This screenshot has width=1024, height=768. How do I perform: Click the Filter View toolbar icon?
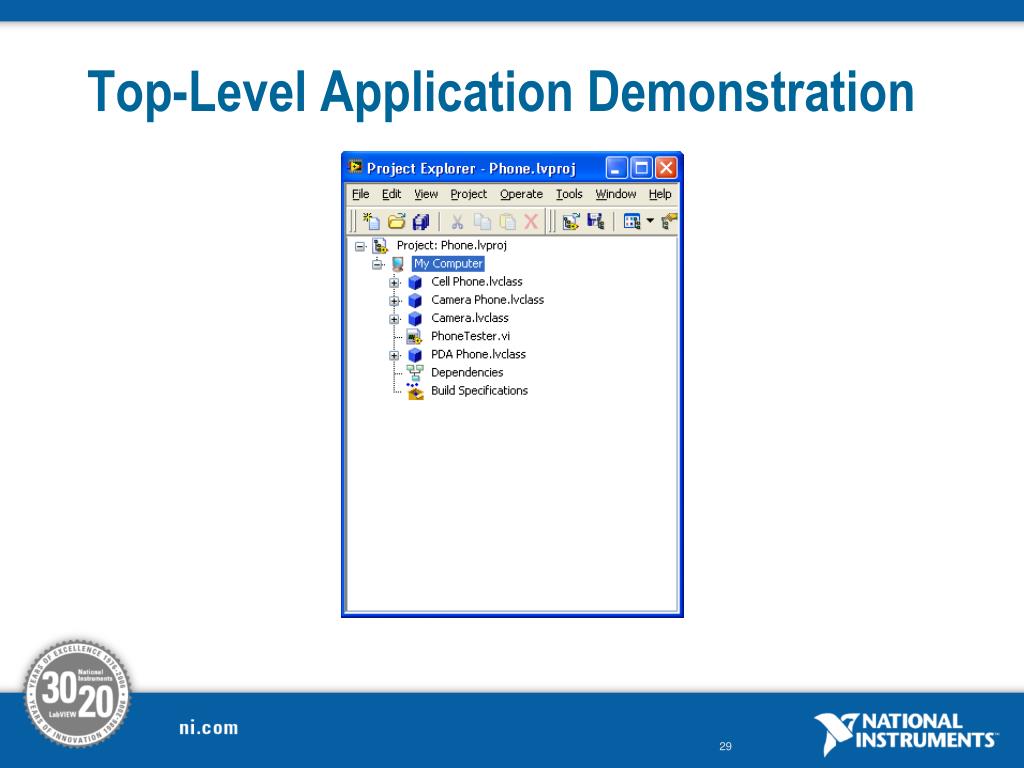pyautogui.click(x=632, y=221)
